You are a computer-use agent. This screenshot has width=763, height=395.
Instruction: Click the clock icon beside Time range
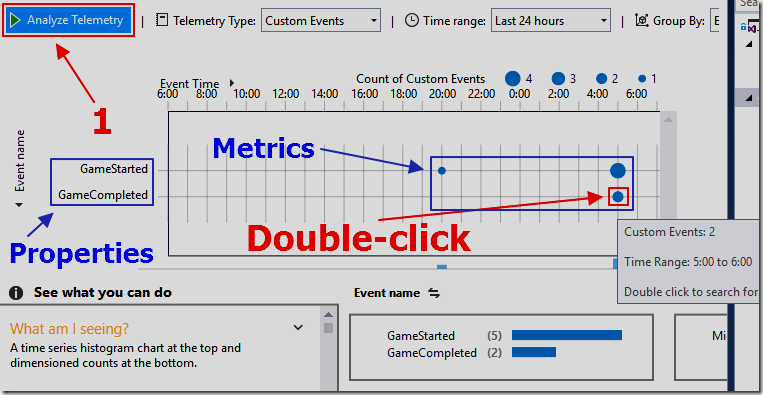point(412,20)
